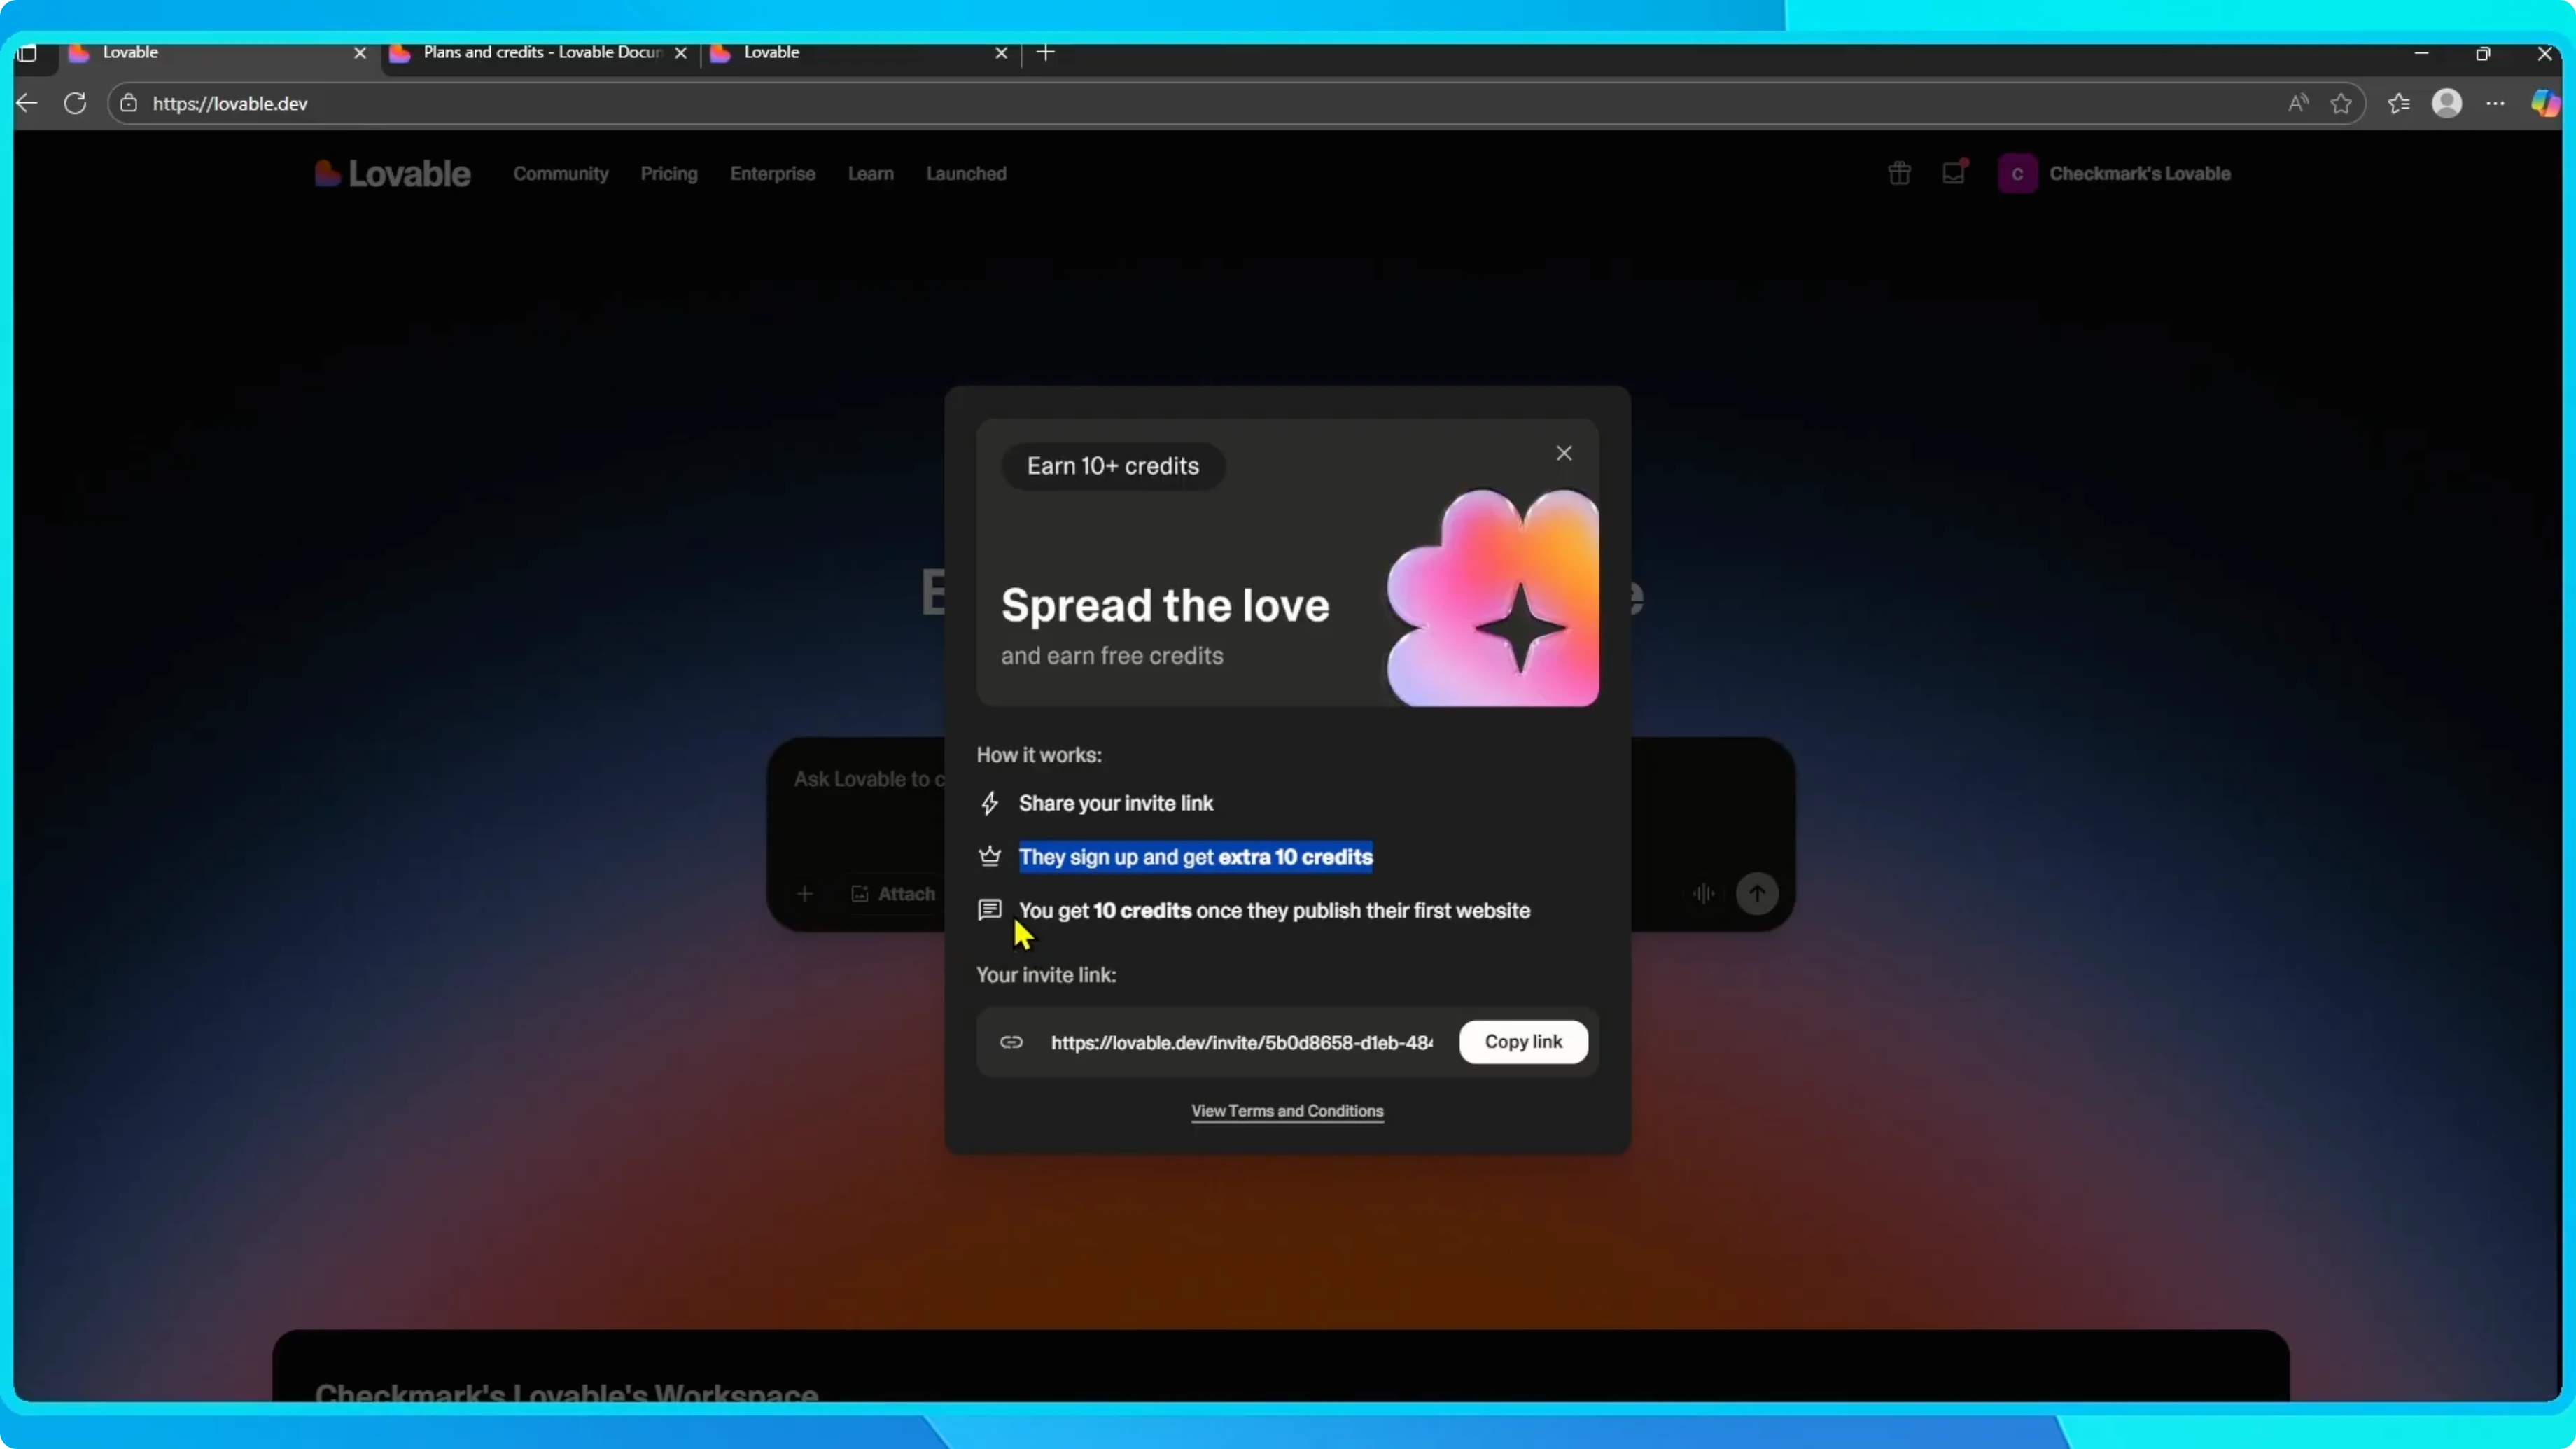Click the Earn 10+ credits badge

(1113, 466)
